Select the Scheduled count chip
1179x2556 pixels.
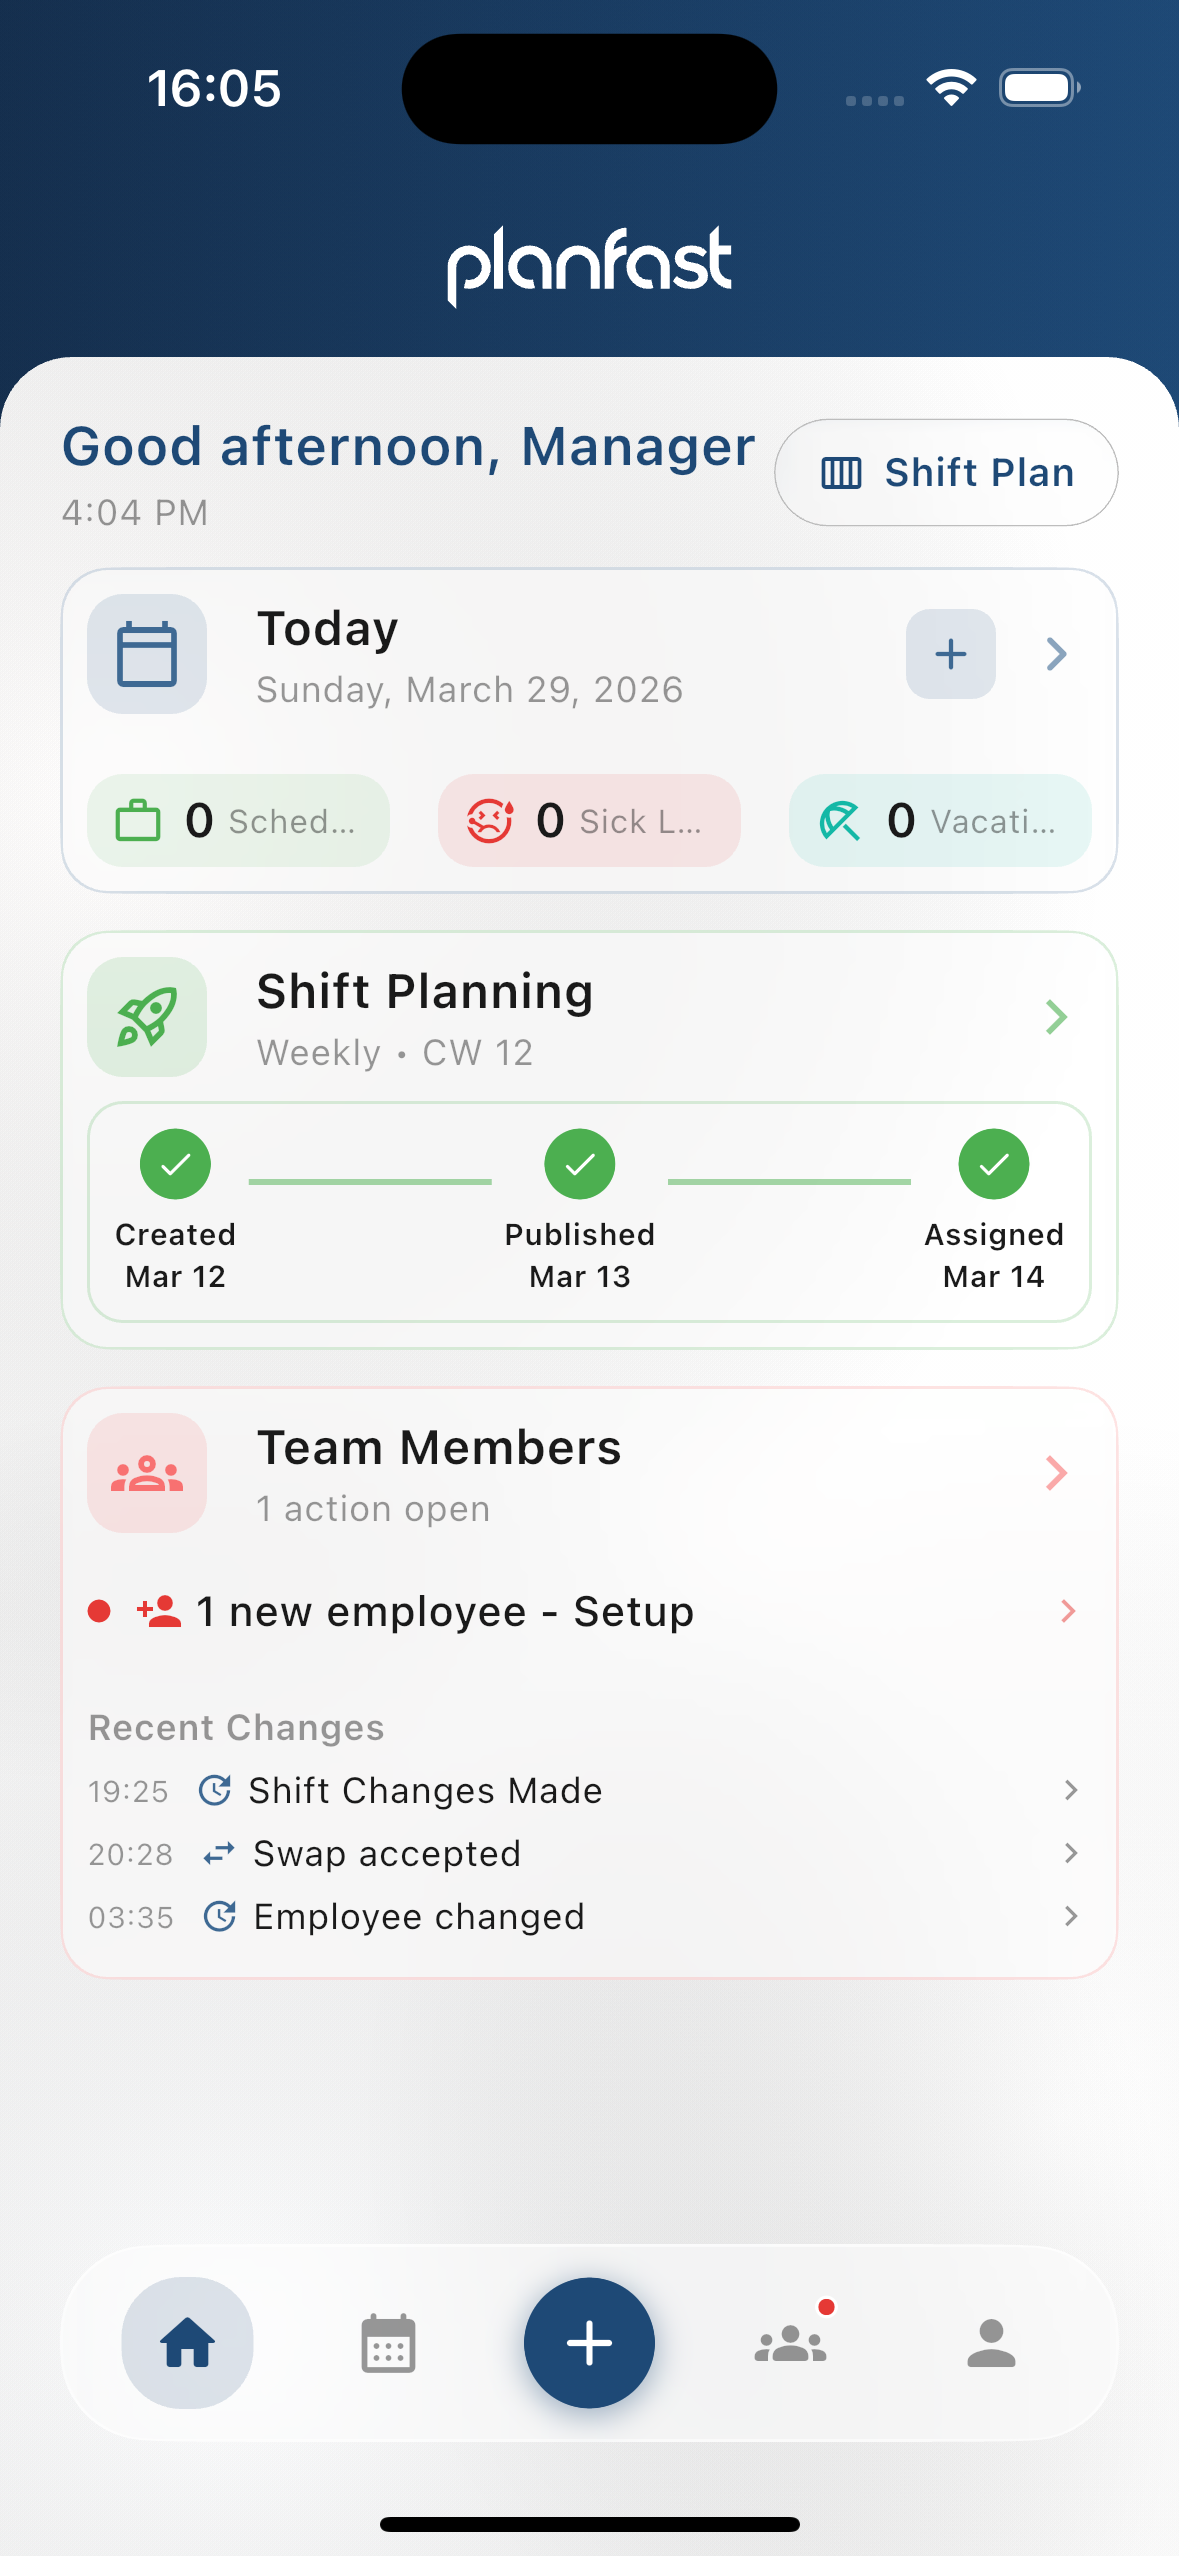[x=238, y=820]
